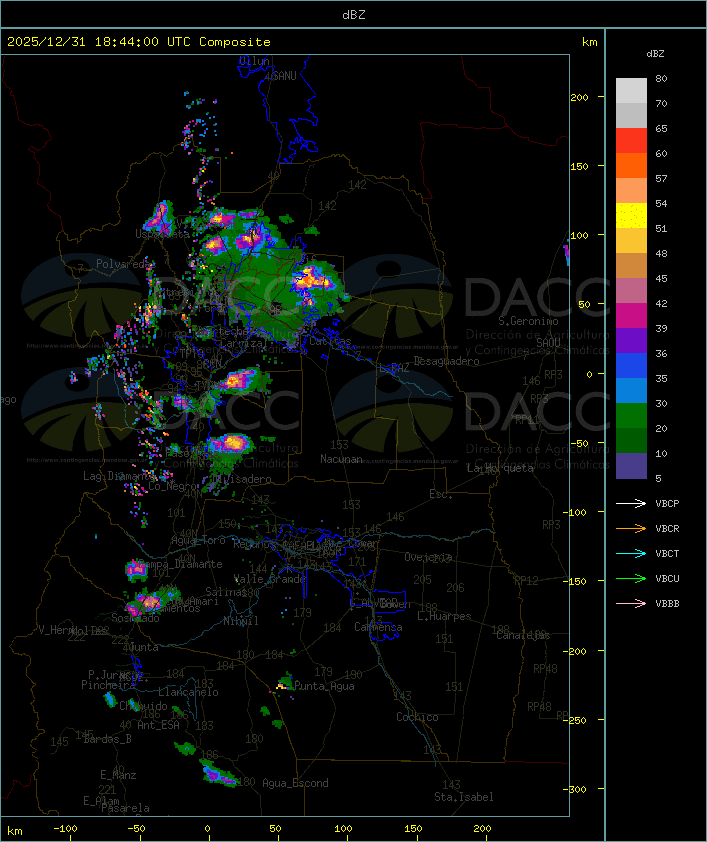The height and width of the screenshot is (842, 707).
Task: Click the storm cell at Pampa_Diamante
Action: pyautogui.click(x=136, y=570)
